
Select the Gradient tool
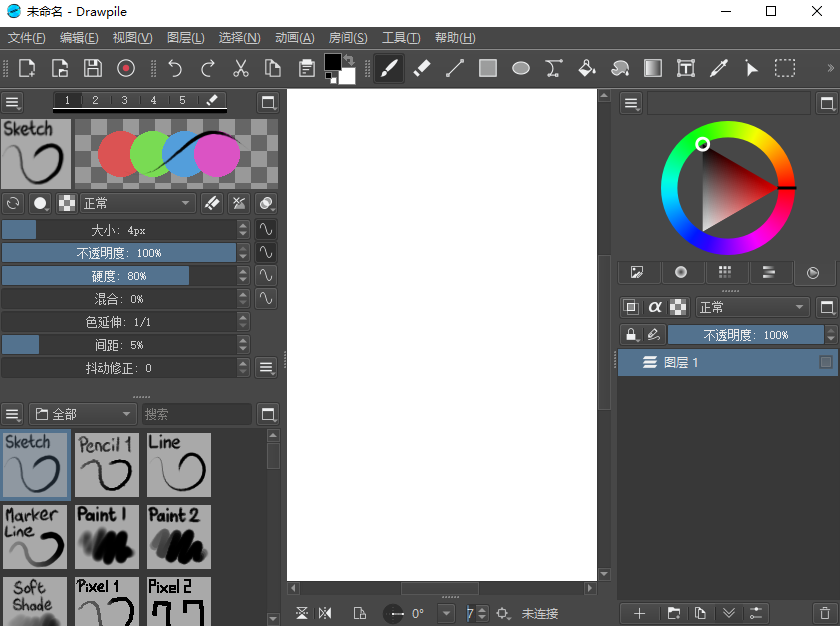[x=653, y=69]
